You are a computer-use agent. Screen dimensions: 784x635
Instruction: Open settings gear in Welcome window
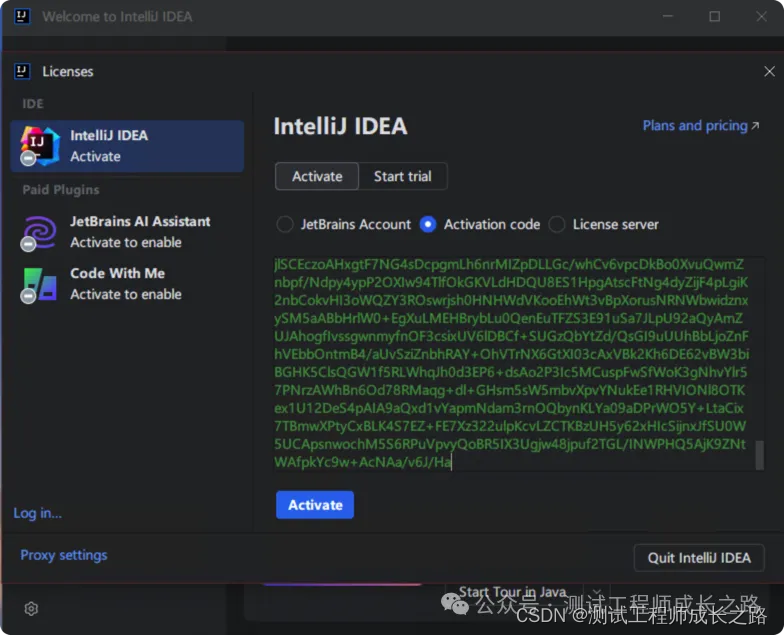point(31,608)
